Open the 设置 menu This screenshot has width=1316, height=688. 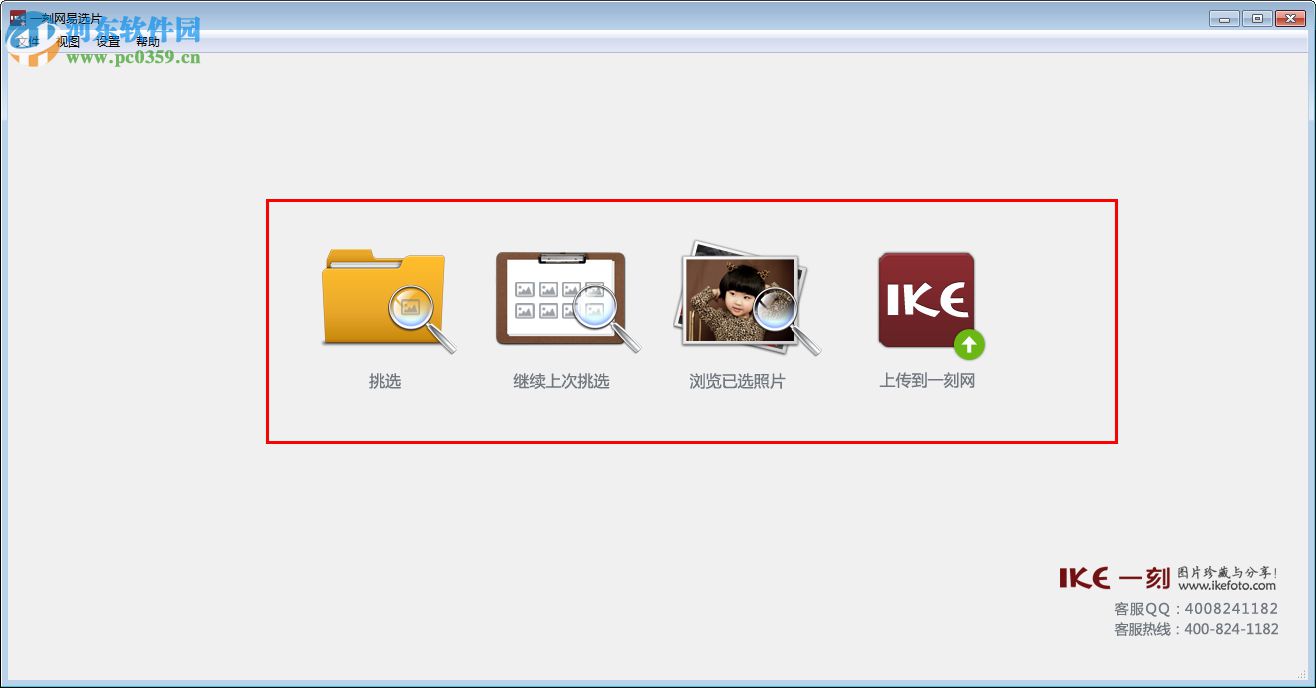click(x=108, y=42)
